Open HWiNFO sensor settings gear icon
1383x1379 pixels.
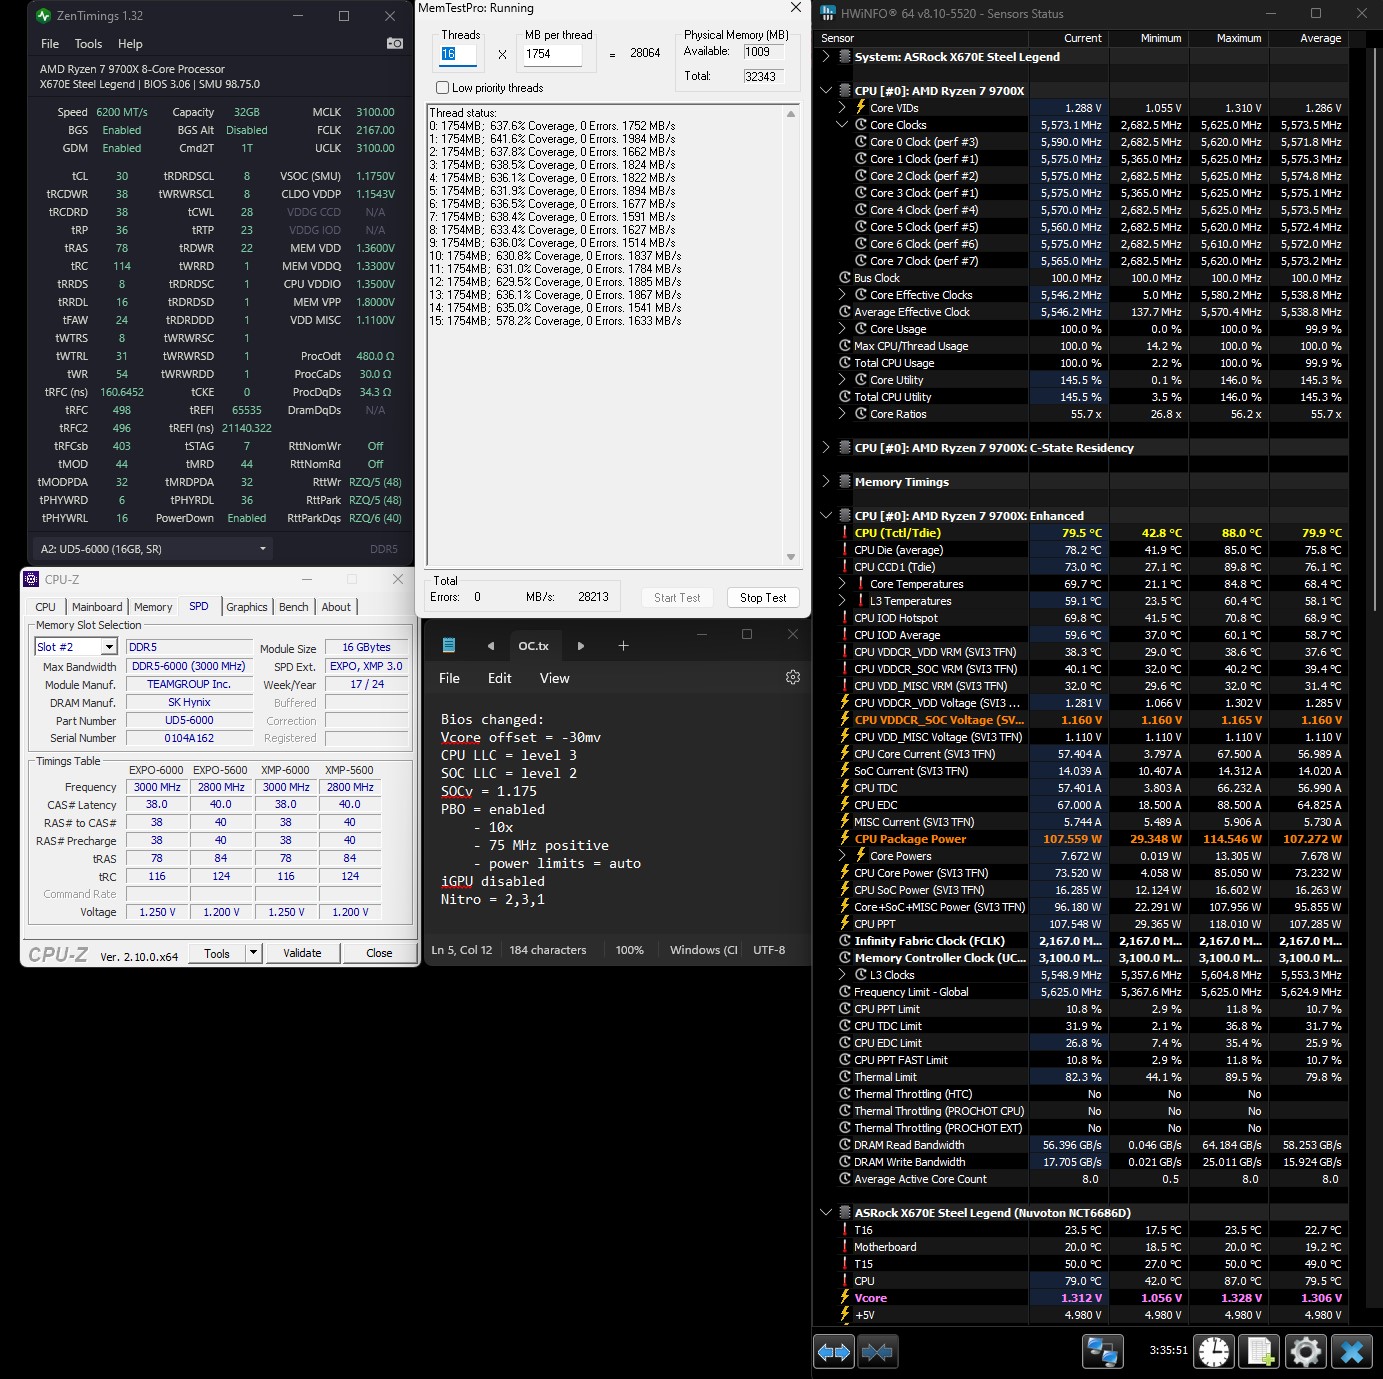tap(1305, 1352)
